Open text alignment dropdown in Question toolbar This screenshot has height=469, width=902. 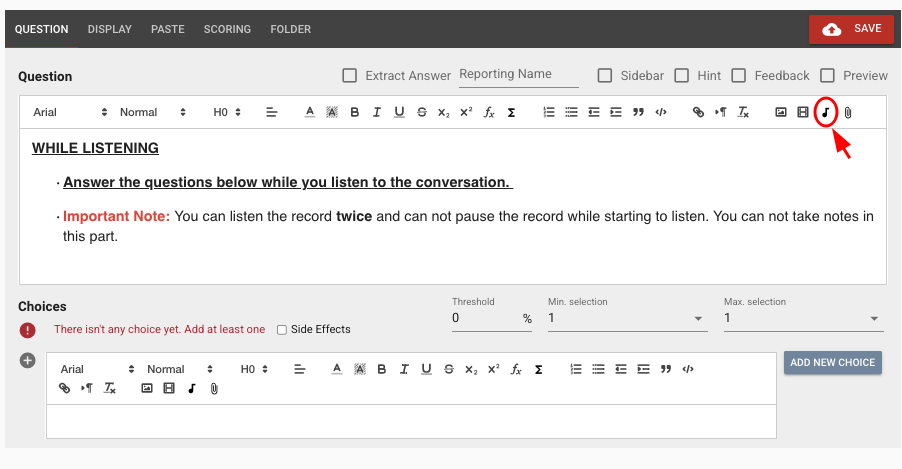[x=272, y=112]
